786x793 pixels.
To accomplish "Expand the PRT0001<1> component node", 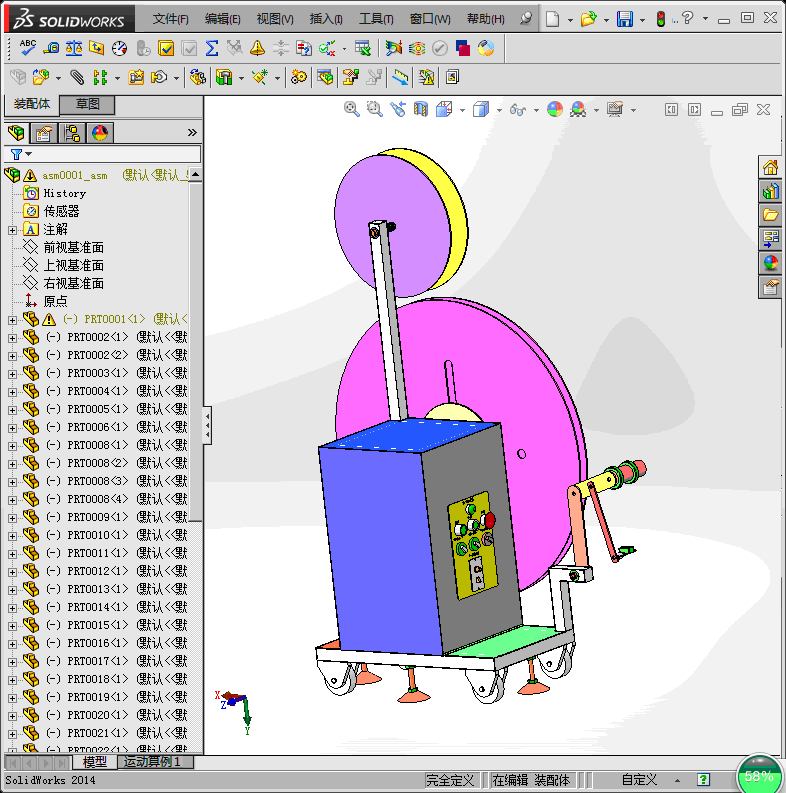I will pyautogui.click(x=13, y=320).
